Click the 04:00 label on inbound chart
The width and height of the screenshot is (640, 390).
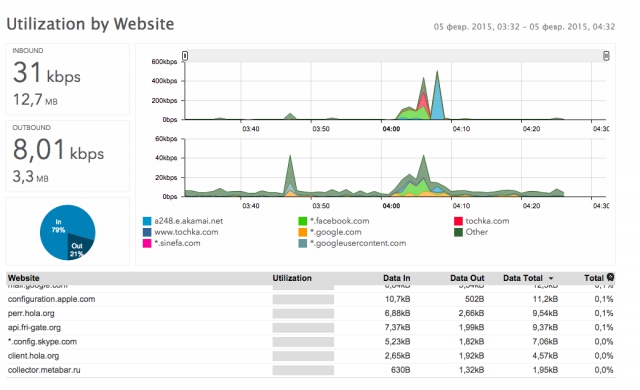tap(391, 129)
